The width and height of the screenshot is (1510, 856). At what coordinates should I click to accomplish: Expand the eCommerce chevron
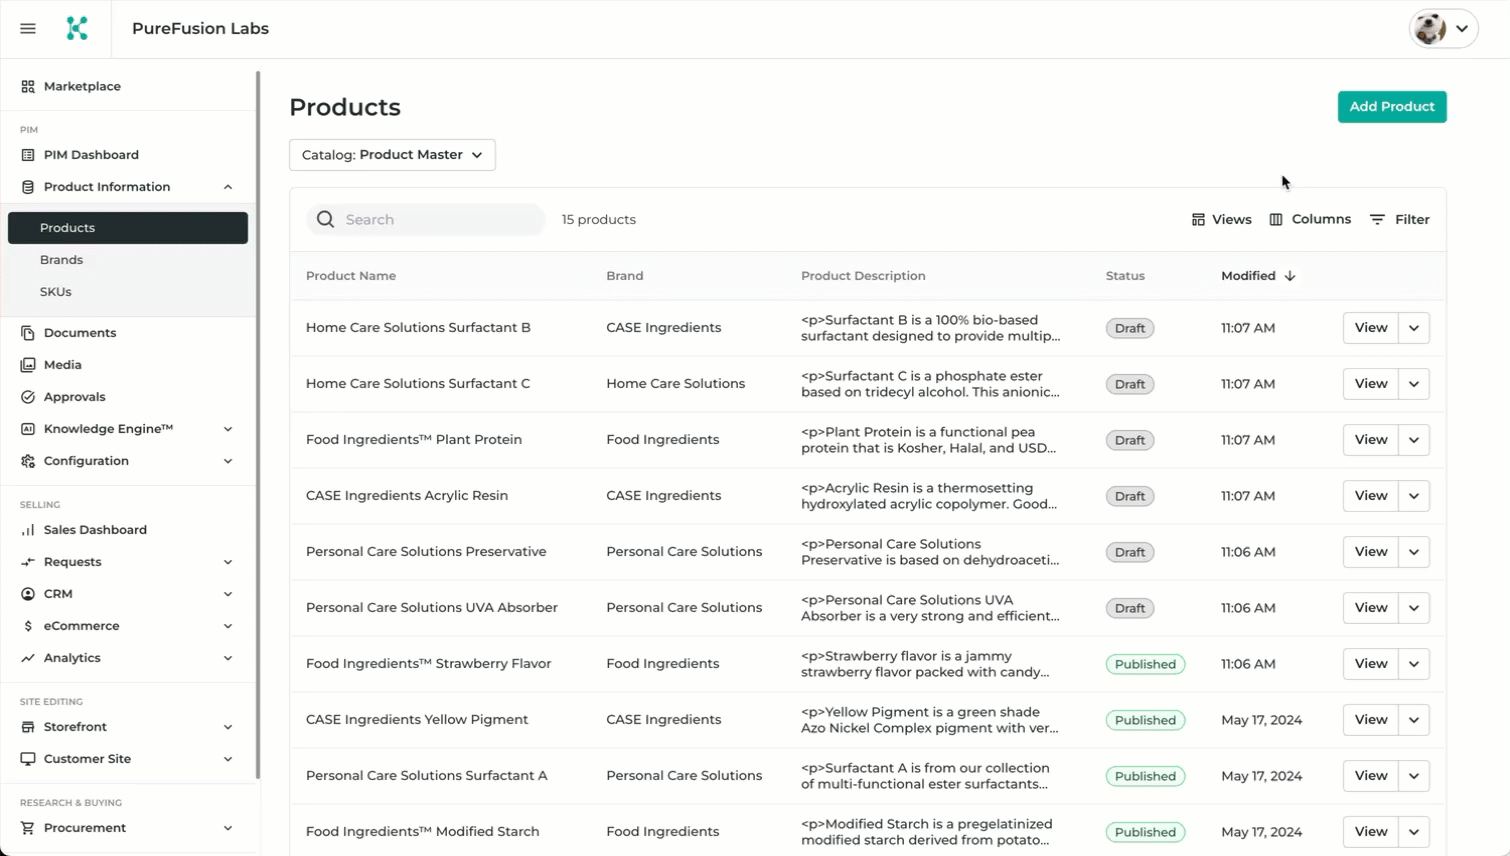click(x=228, y=626)
